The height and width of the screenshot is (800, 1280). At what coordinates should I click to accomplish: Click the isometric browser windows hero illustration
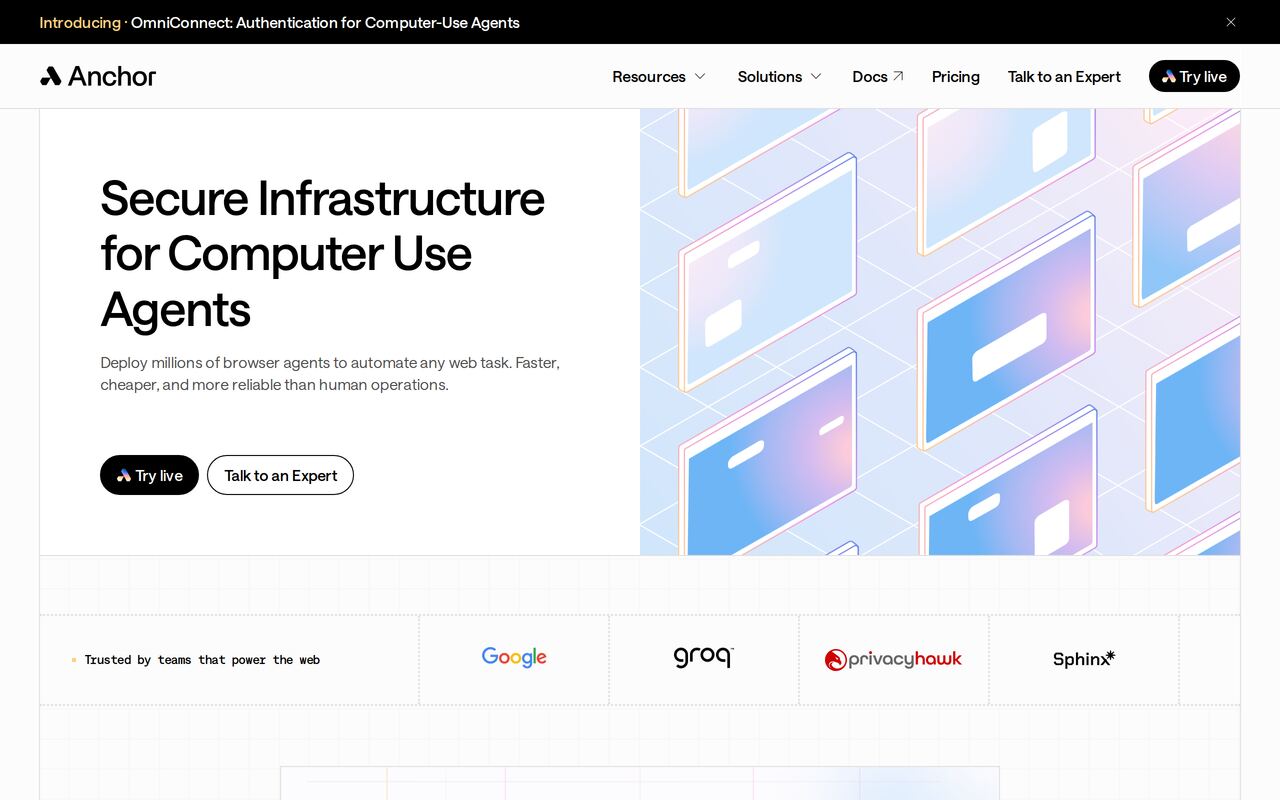tap(940, 332)
